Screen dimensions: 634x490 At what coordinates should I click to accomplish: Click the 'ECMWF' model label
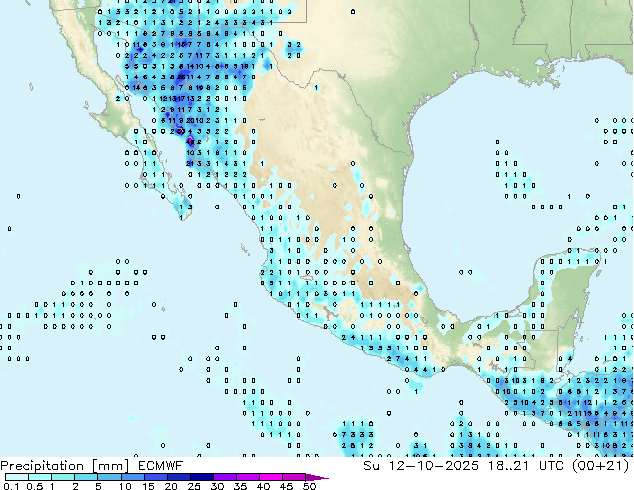point(161,466)
